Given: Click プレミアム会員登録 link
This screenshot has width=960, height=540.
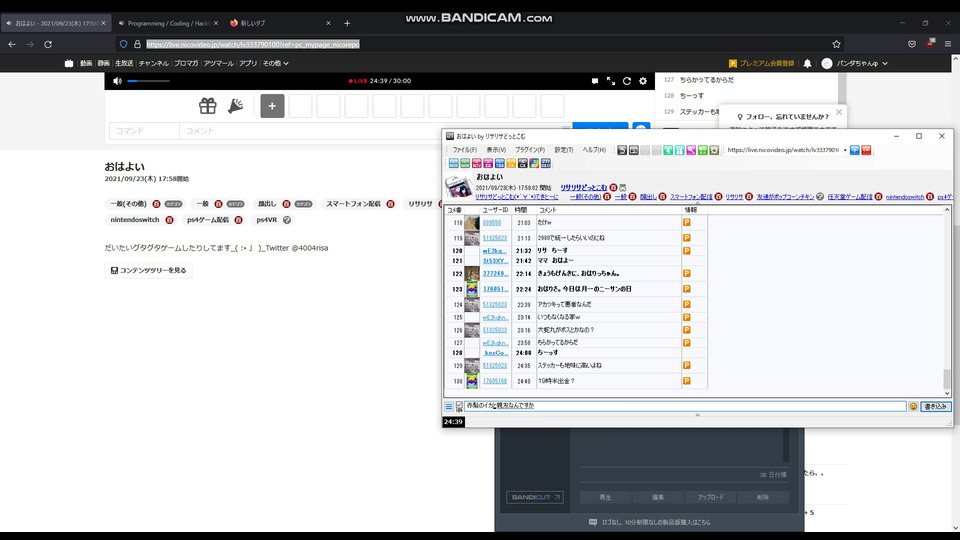Looking at the screenshot, I should point(761,63).
